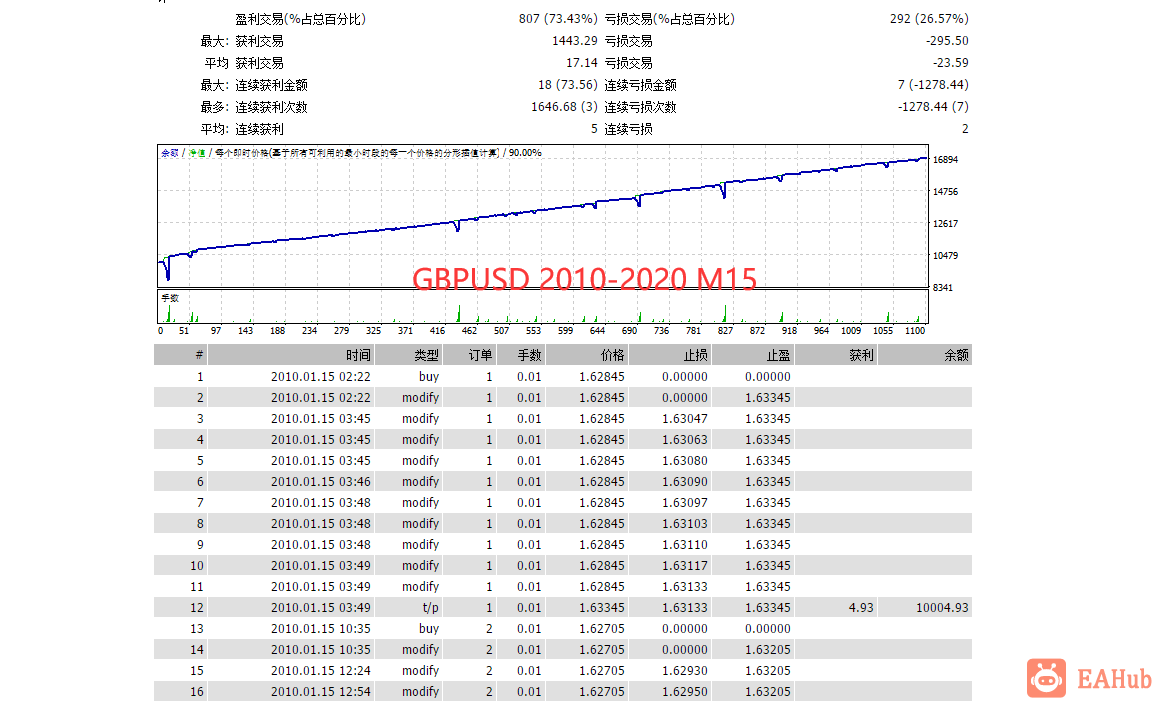Click the 止盈 column header
1166x704 pixels.
click(779, 355)
